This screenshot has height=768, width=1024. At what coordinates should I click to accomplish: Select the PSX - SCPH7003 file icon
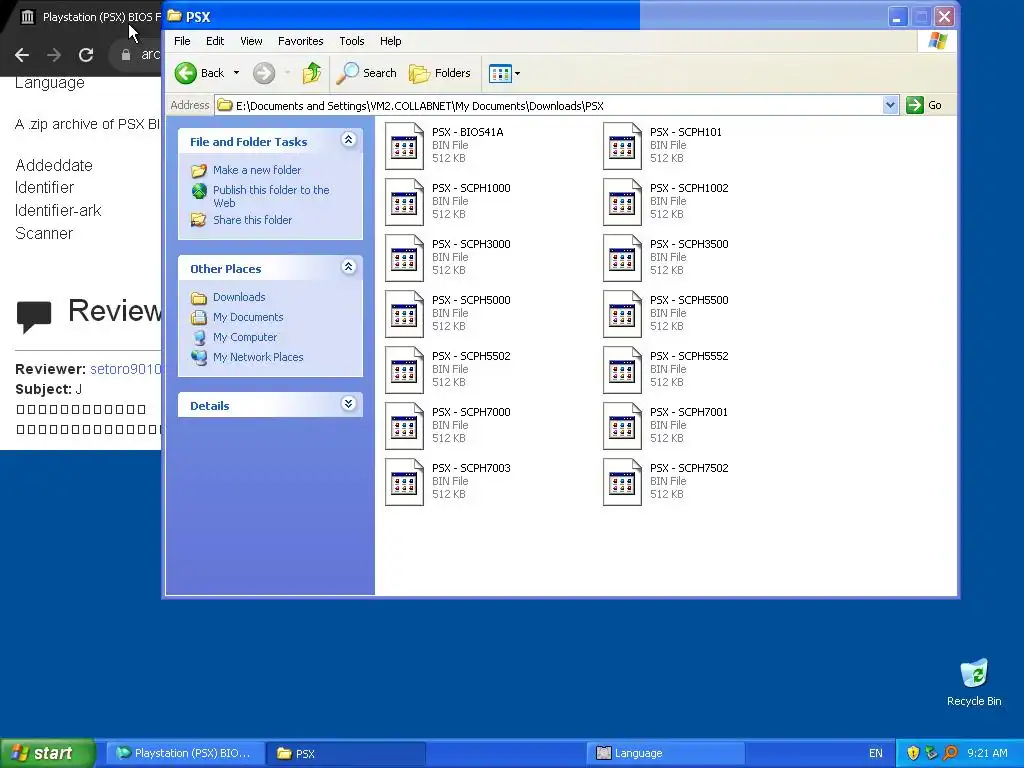click(x=404, y=483)
